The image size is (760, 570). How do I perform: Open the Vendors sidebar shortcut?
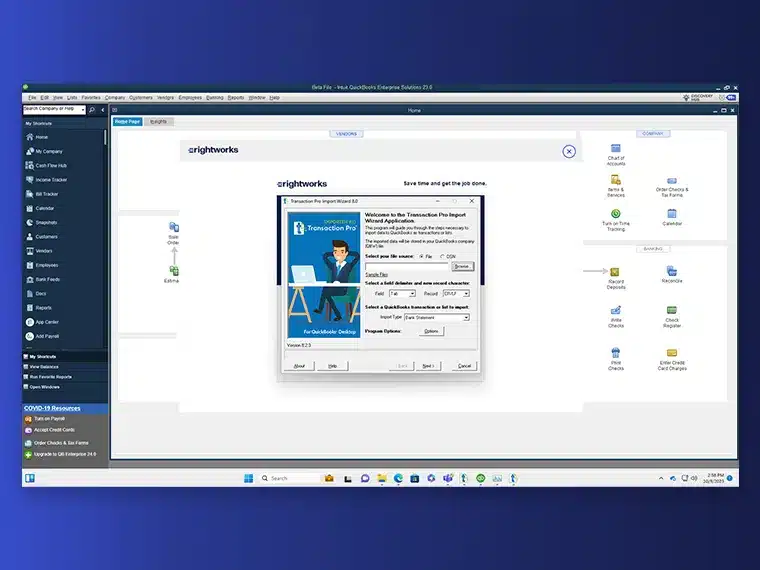[39, 251]
